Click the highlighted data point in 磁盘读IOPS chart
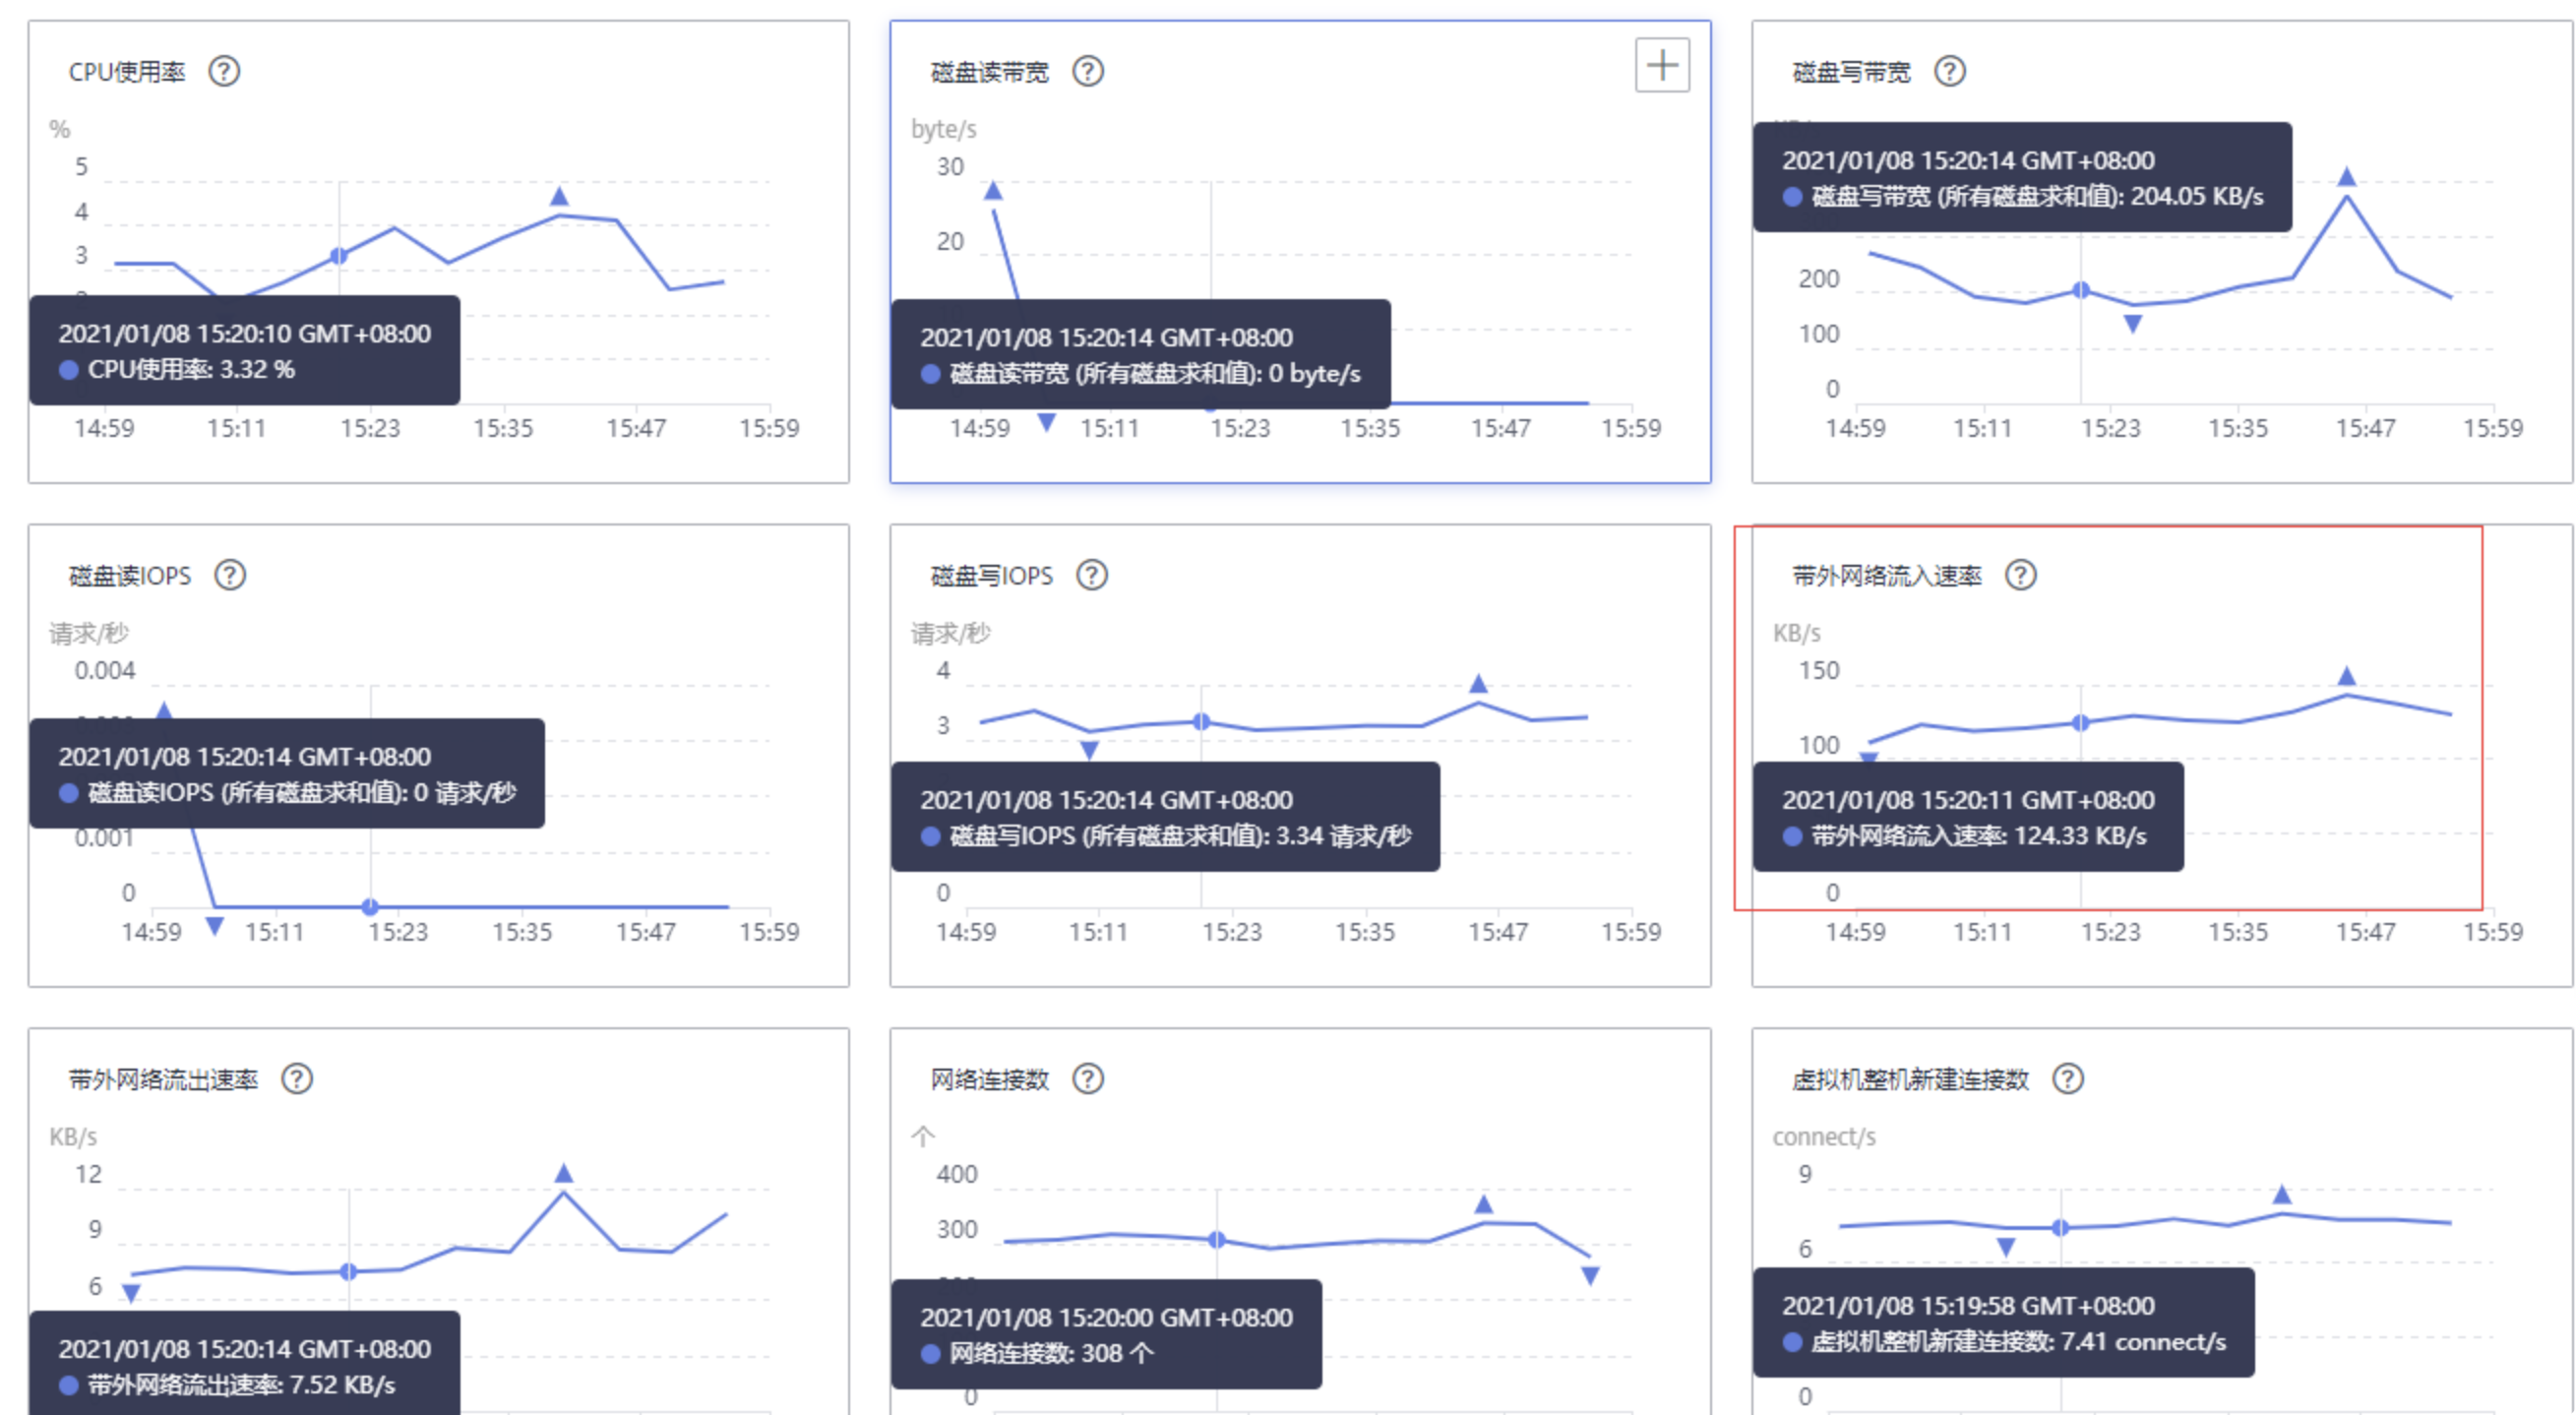 pos(370,907)
